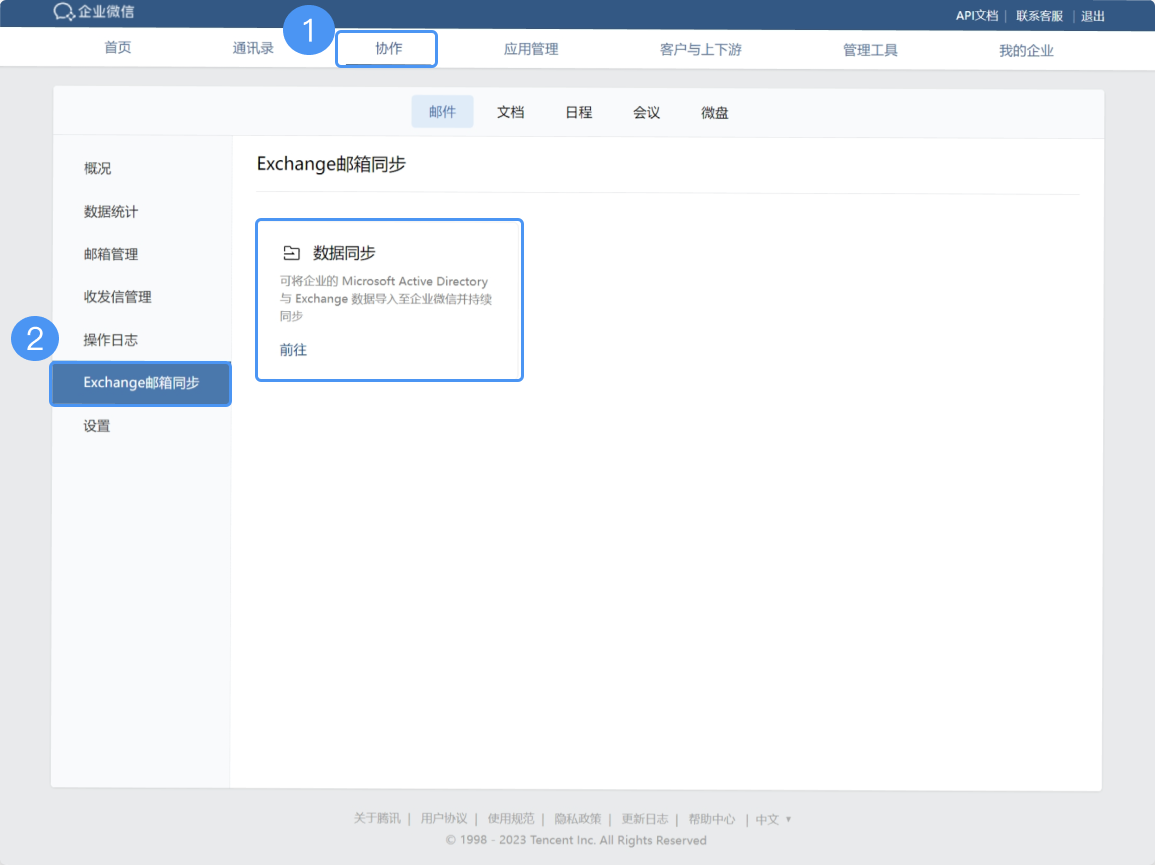This screenshot has height=865, width=1155.
Task: Click the Microsoft Active Directory description text
Action: pyautogui.click(x=385, y=298)
